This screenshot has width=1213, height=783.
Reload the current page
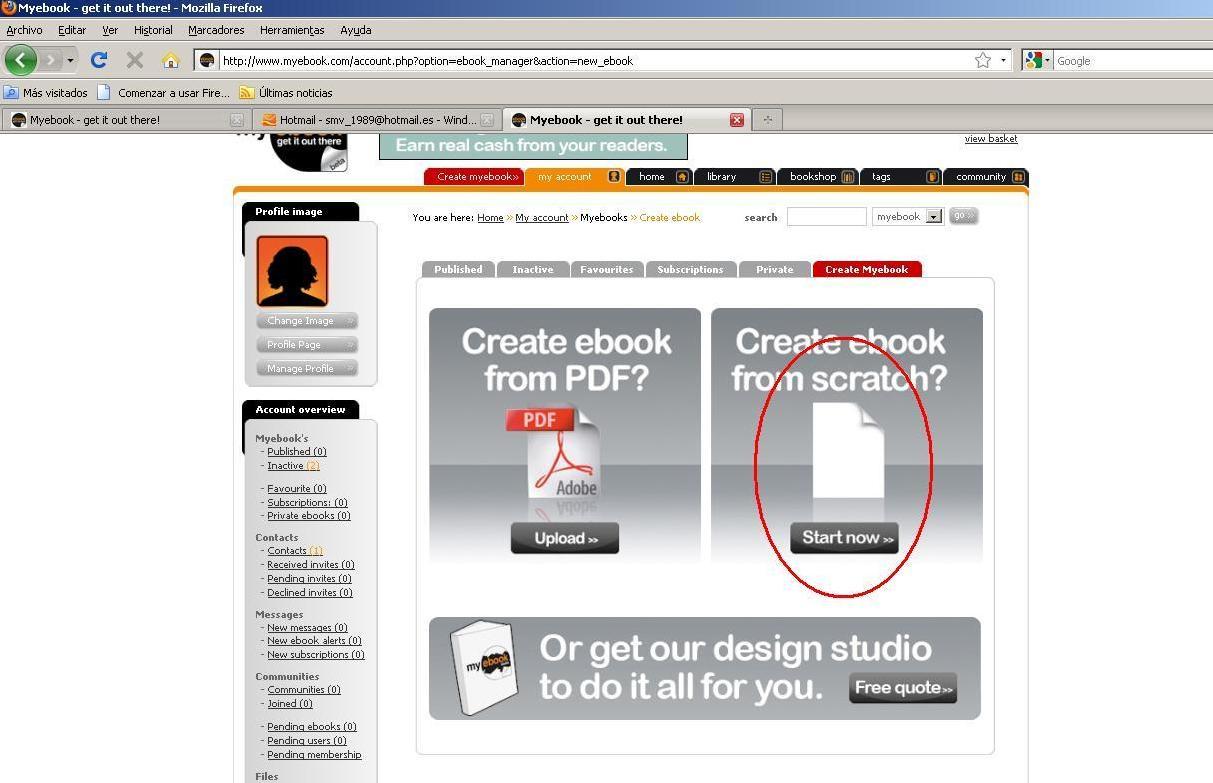[99, 60]
